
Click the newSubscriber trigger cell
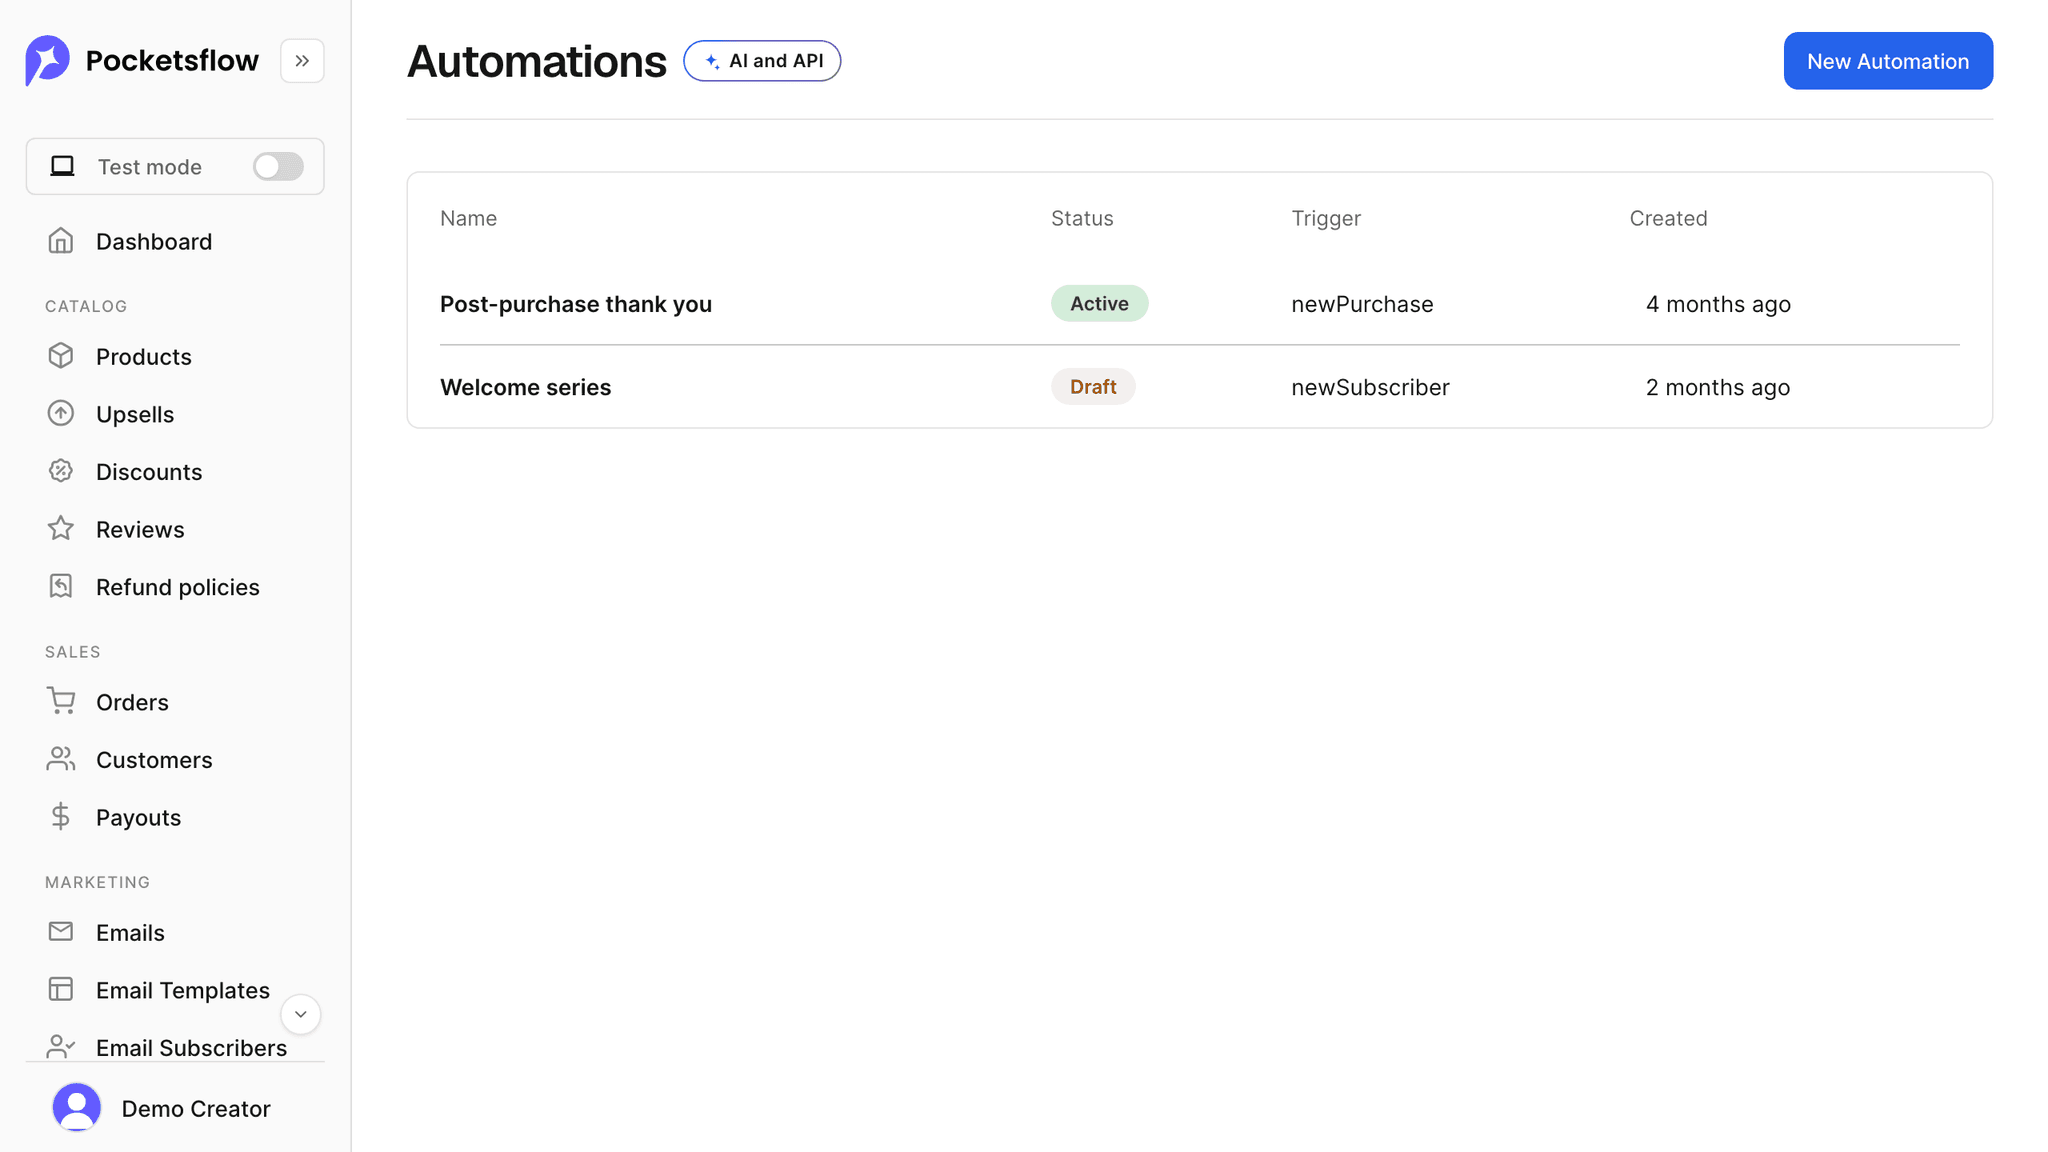[x=1370, y=387]
